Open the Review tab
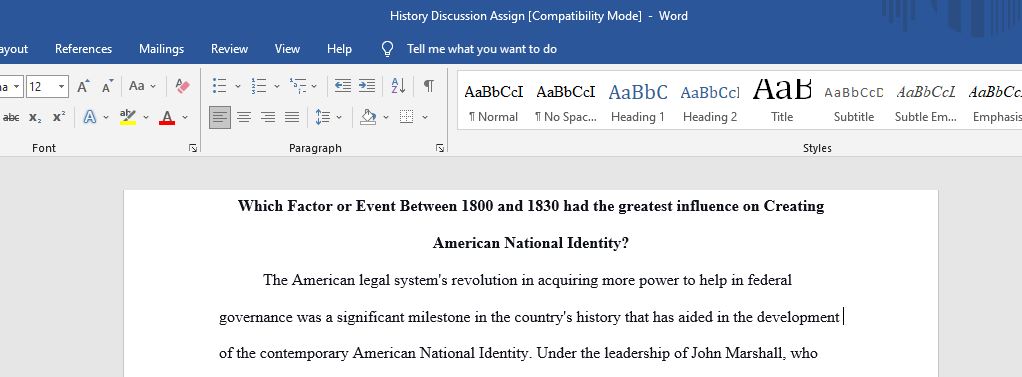The width and height of the screenshot is (1022, 377). (x=229, y=49)
